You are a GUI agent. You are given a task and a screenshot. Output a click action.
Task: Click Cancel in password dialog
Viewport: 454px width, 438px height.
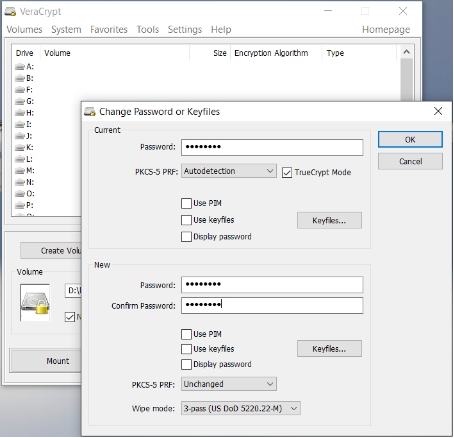(410, 162)
